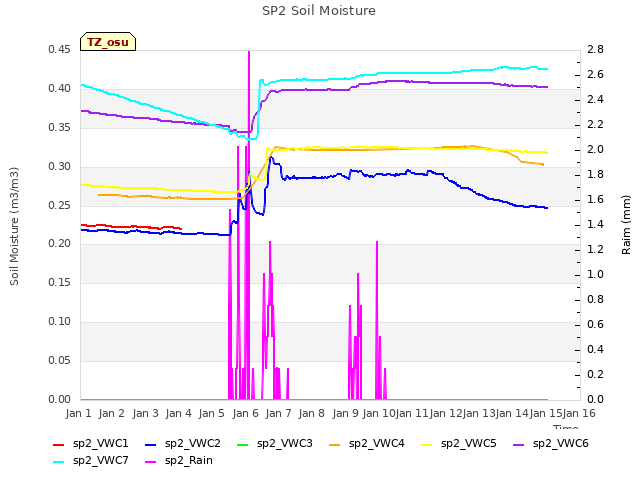640x480 pixels.
Task: Click the Jan 2 x-axis tick label
Action: tap(111, 413)
